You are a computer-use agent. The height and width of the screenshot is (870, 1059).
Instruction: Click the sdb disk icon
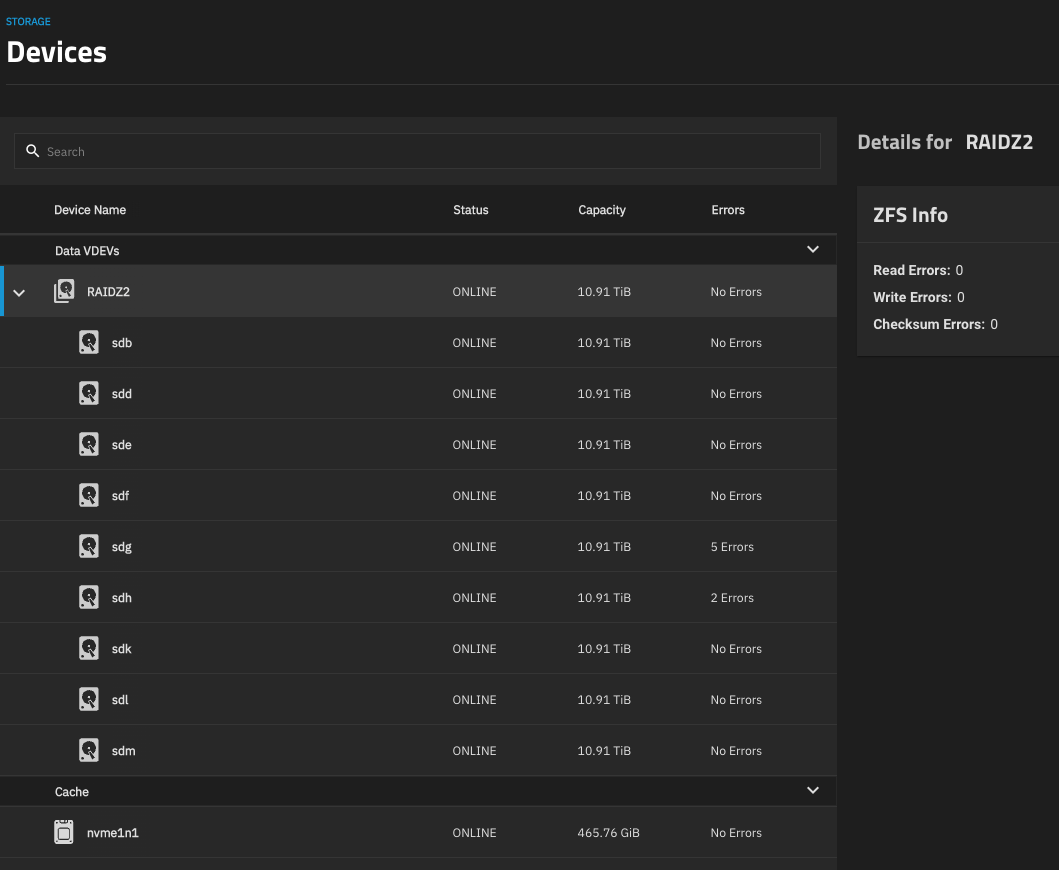tap(88, 342)
